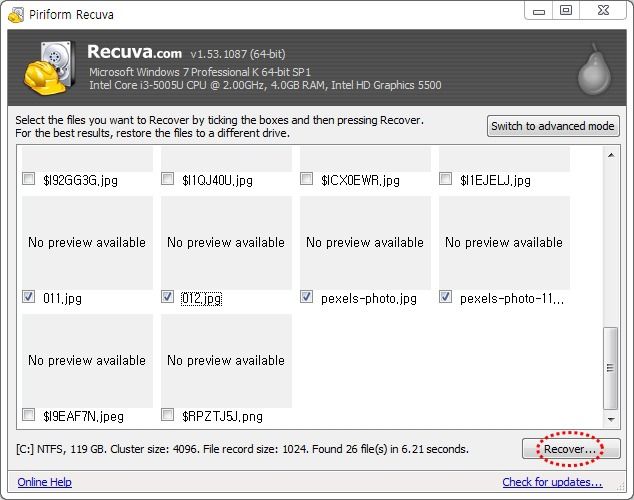Click the focused 012.jpg file name

201,299
